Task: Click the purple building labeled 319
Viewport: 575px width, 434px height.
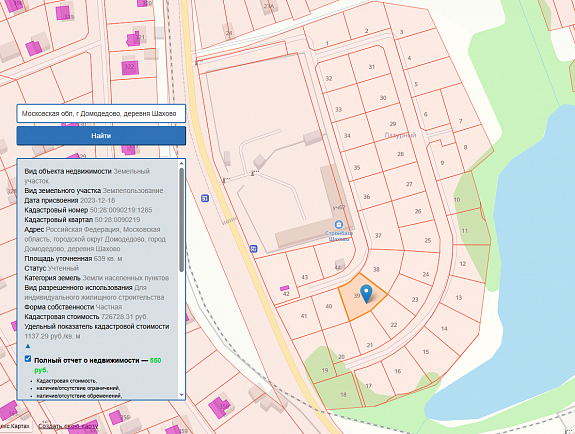Action: coord(63,13)
